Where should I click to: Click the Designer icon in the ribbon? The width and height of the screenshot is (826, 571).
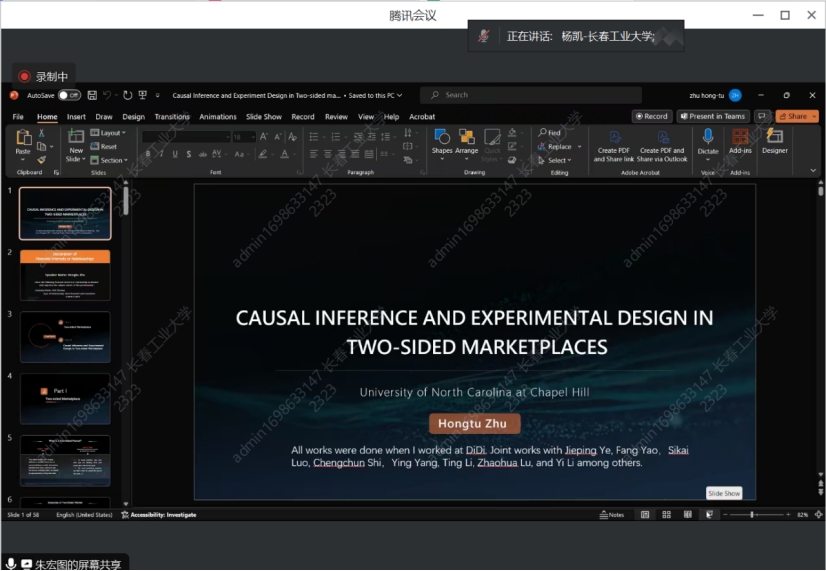pos(774,138)
